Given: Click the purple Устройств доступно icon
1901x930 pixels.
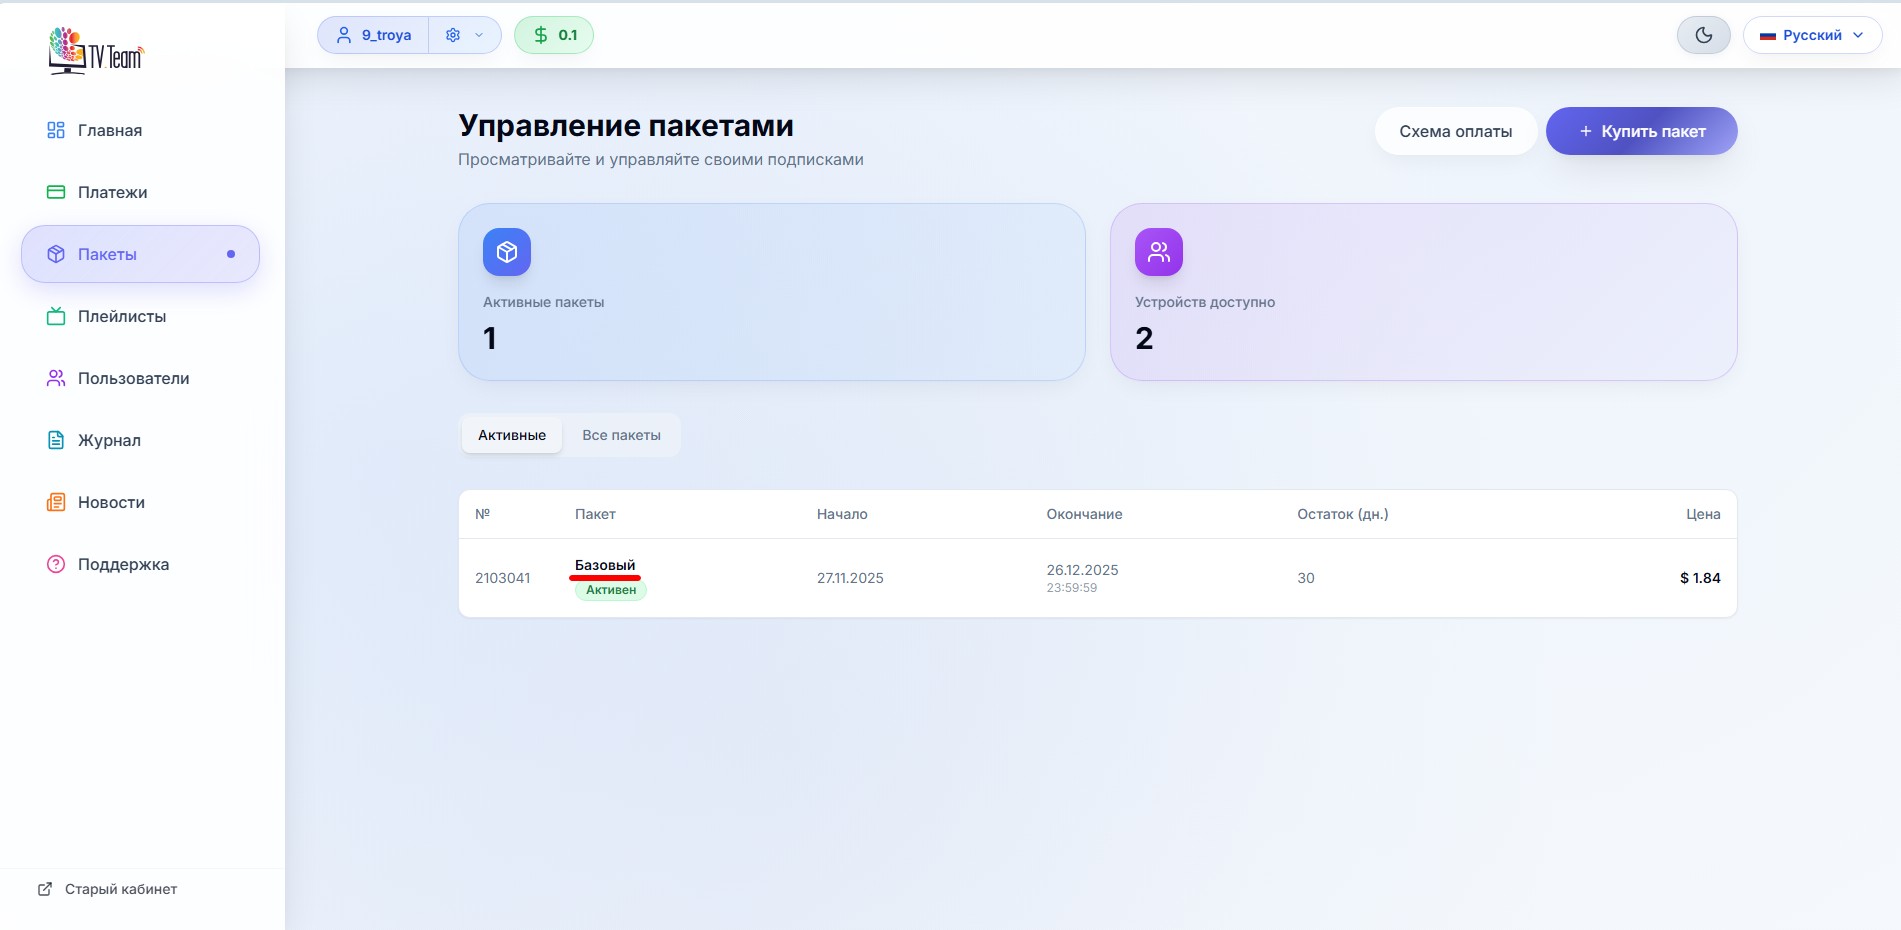Looking at the screenshot, I should pos(1159,252).
